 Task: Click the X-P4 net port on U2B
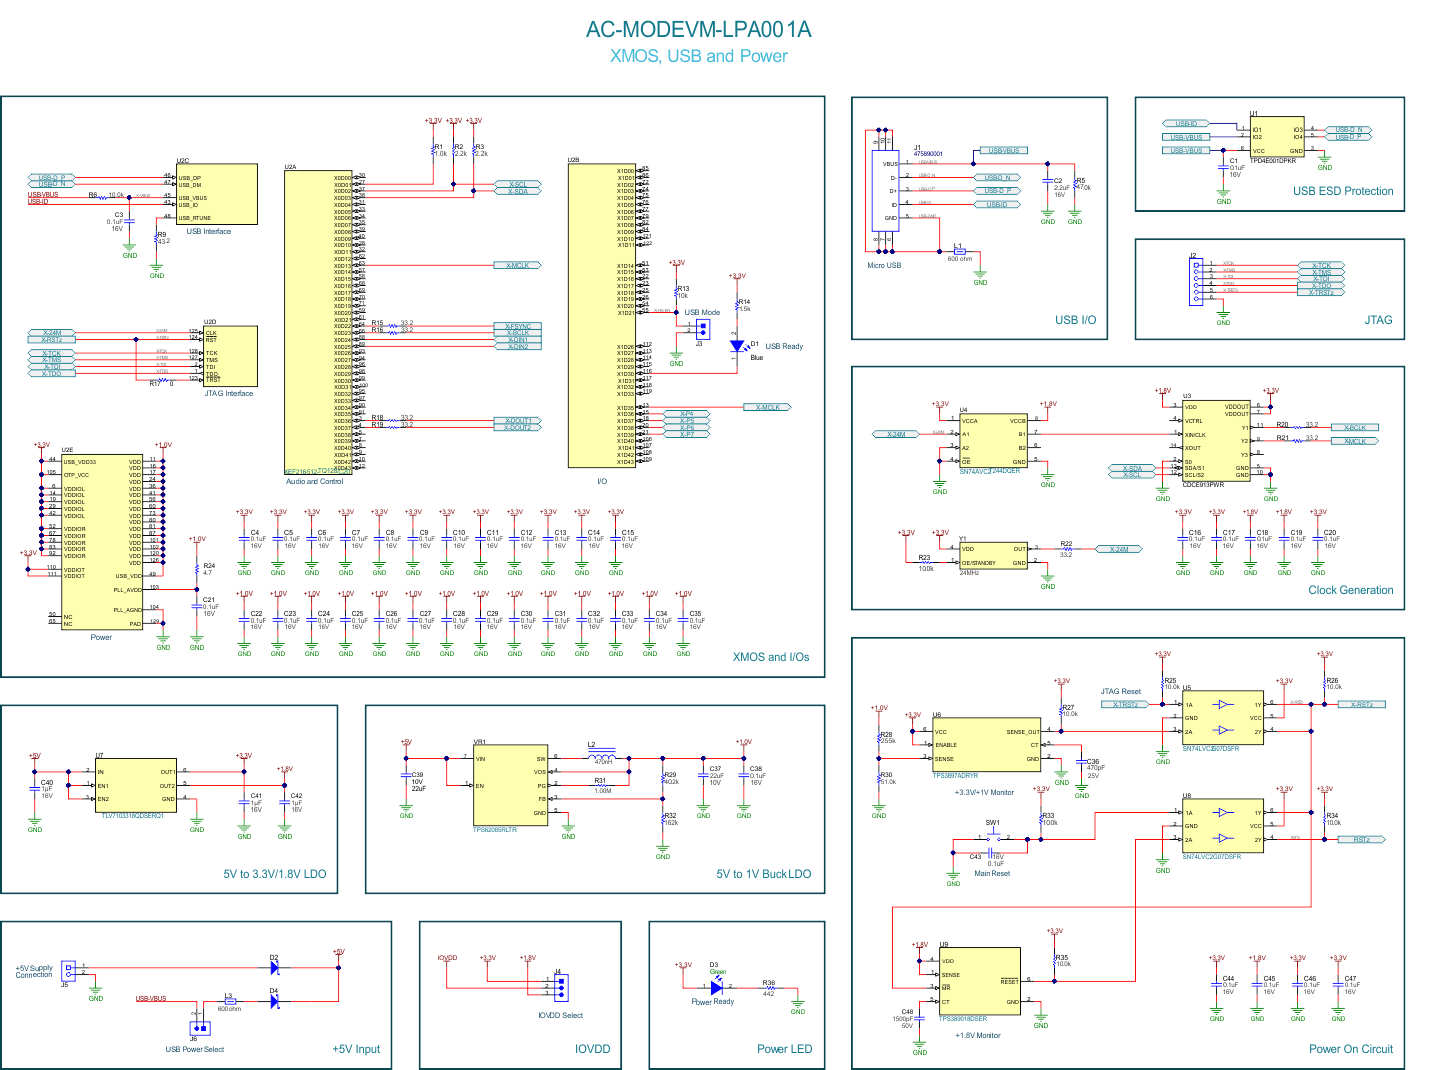(x=686, y=413)
